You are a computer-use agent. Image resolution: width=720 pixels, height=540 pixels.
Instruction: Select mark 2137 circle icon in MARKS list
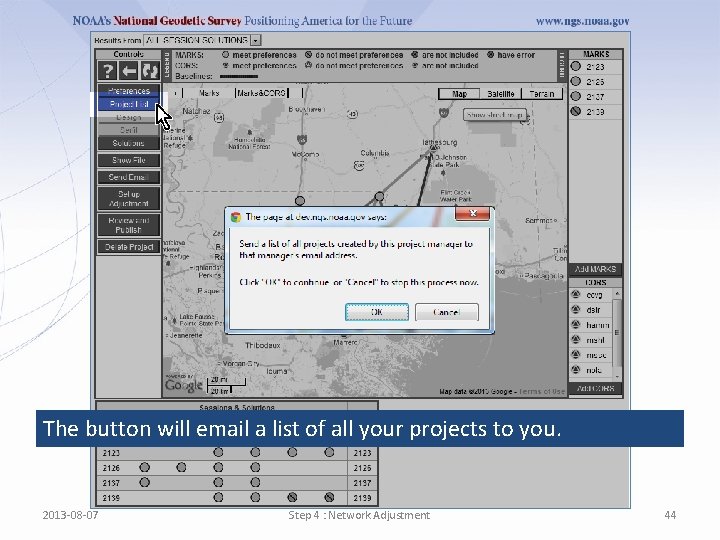pyautogui.click(x=575, y=96)
